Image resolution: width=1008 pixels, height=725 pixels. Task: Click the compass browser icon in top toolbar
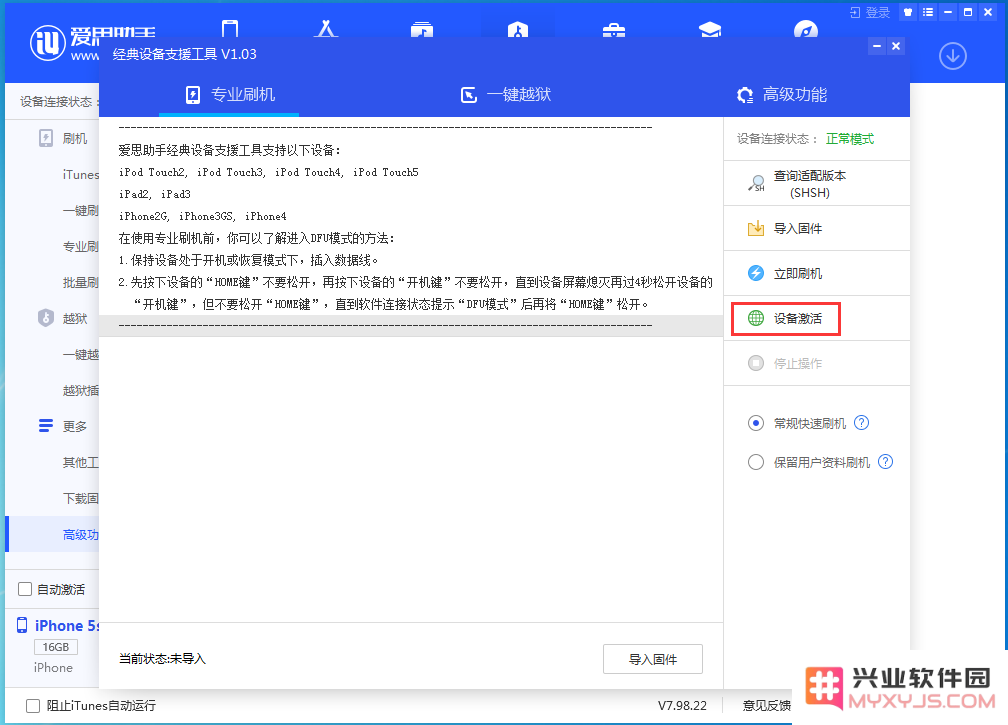(806, 29)
